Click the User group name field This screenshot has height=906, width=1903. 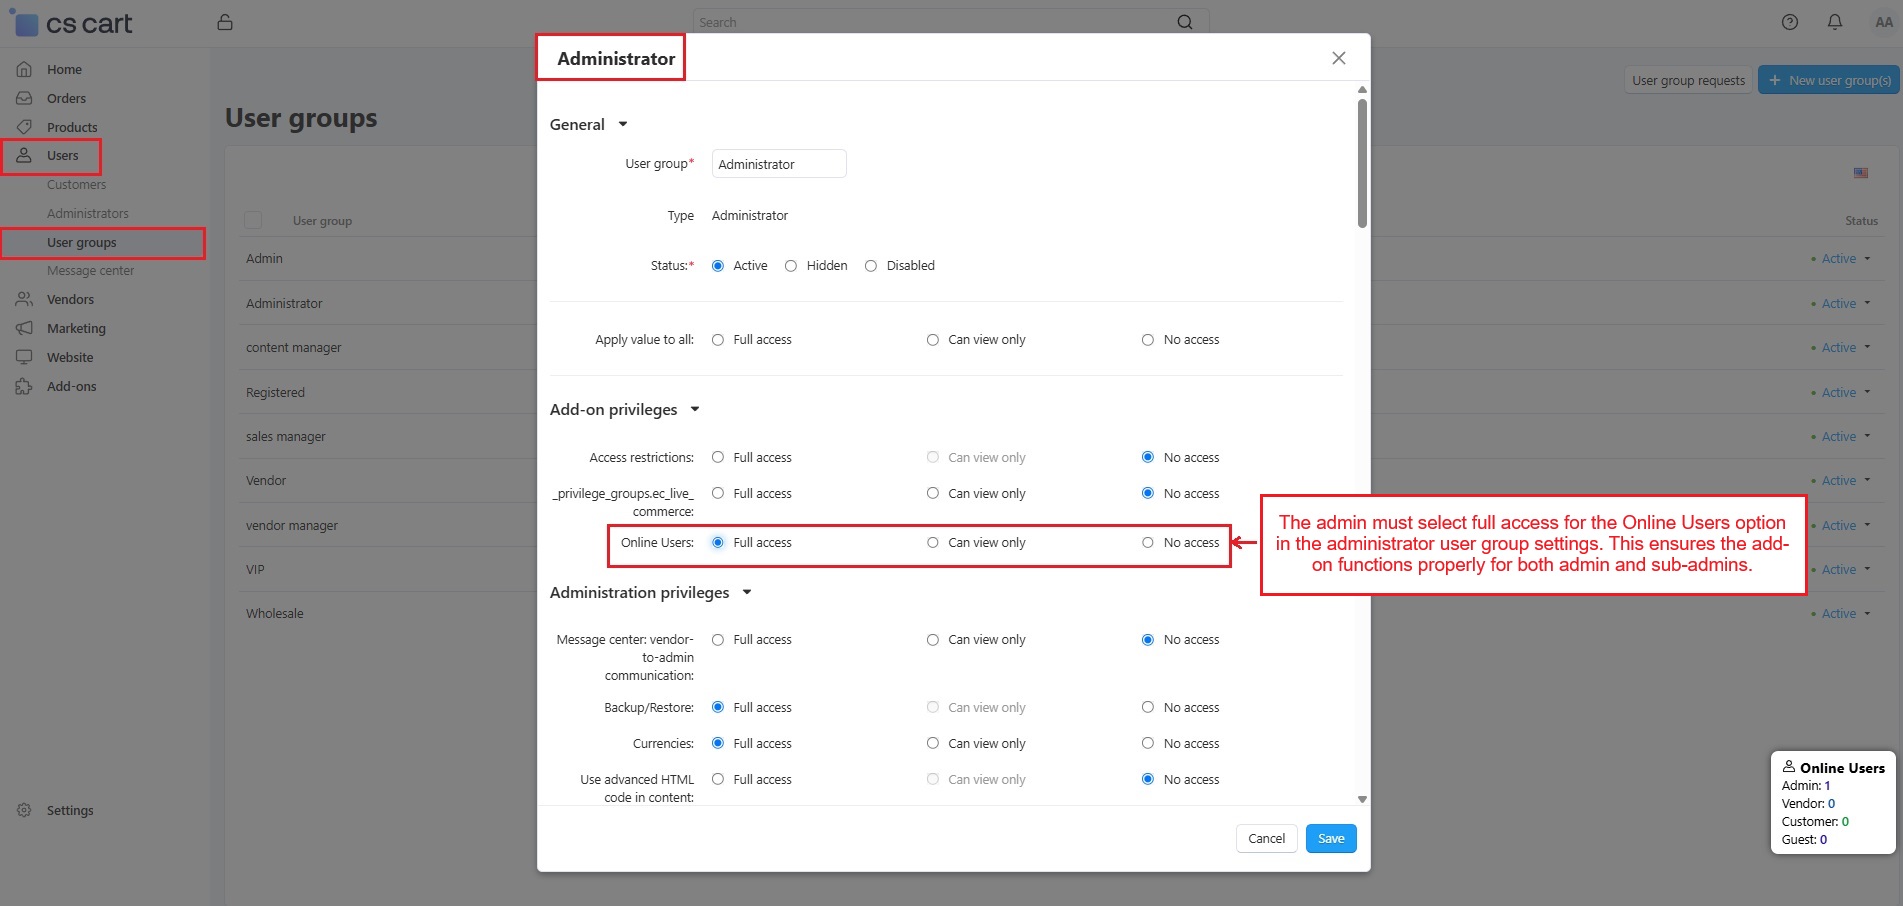[x=778, y=164]
